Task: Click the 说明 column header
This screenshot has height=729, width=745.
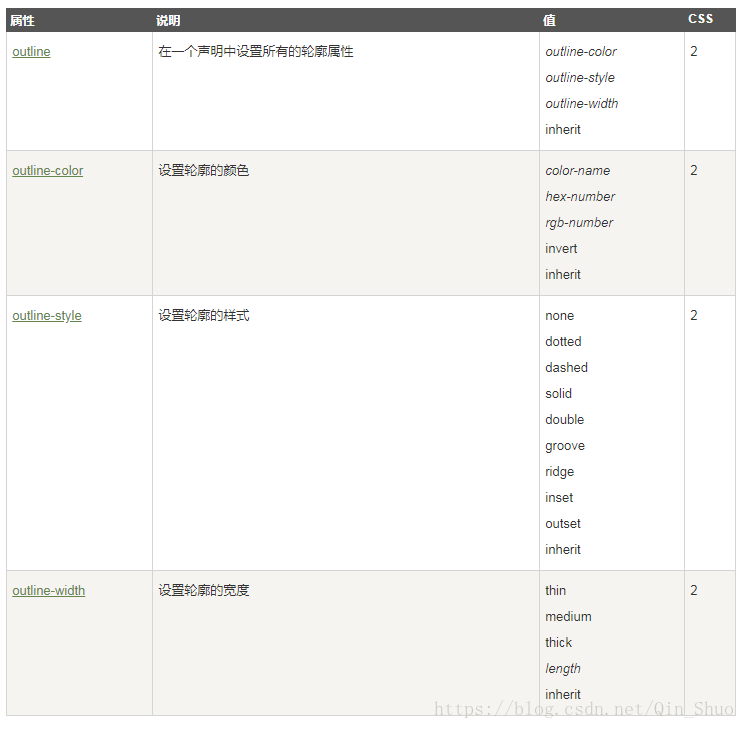Action: (x=168, y=20)
